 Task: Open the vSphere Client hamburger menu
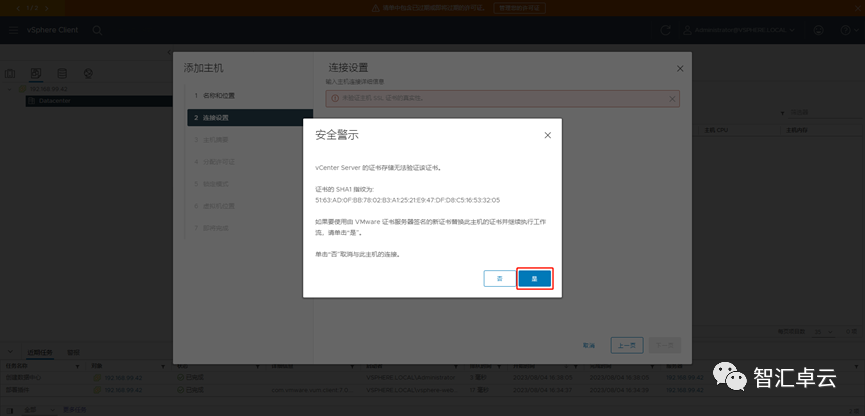click(13, 30)
